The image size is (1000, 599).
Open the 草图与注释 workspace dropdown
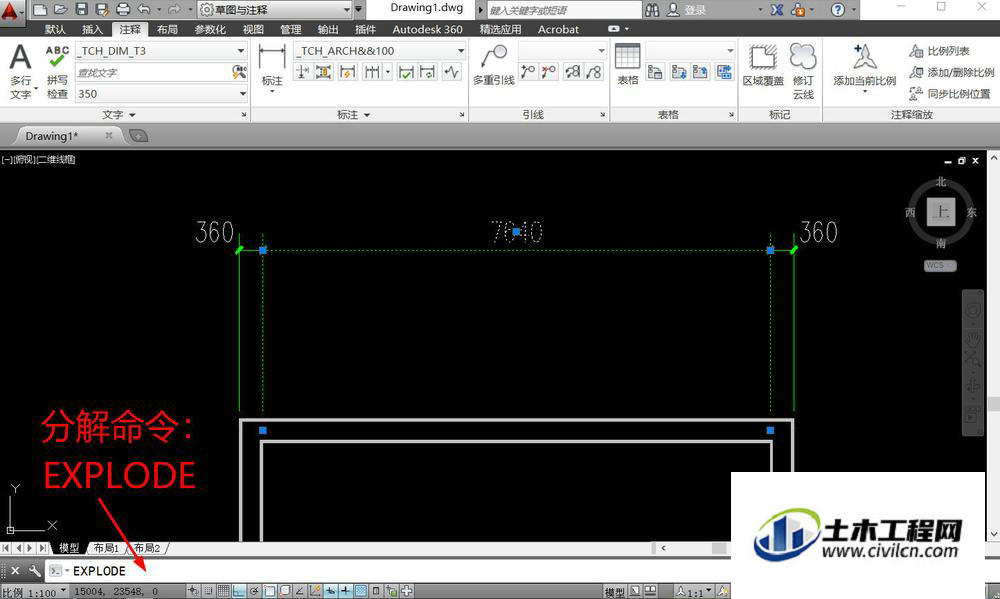347,10
